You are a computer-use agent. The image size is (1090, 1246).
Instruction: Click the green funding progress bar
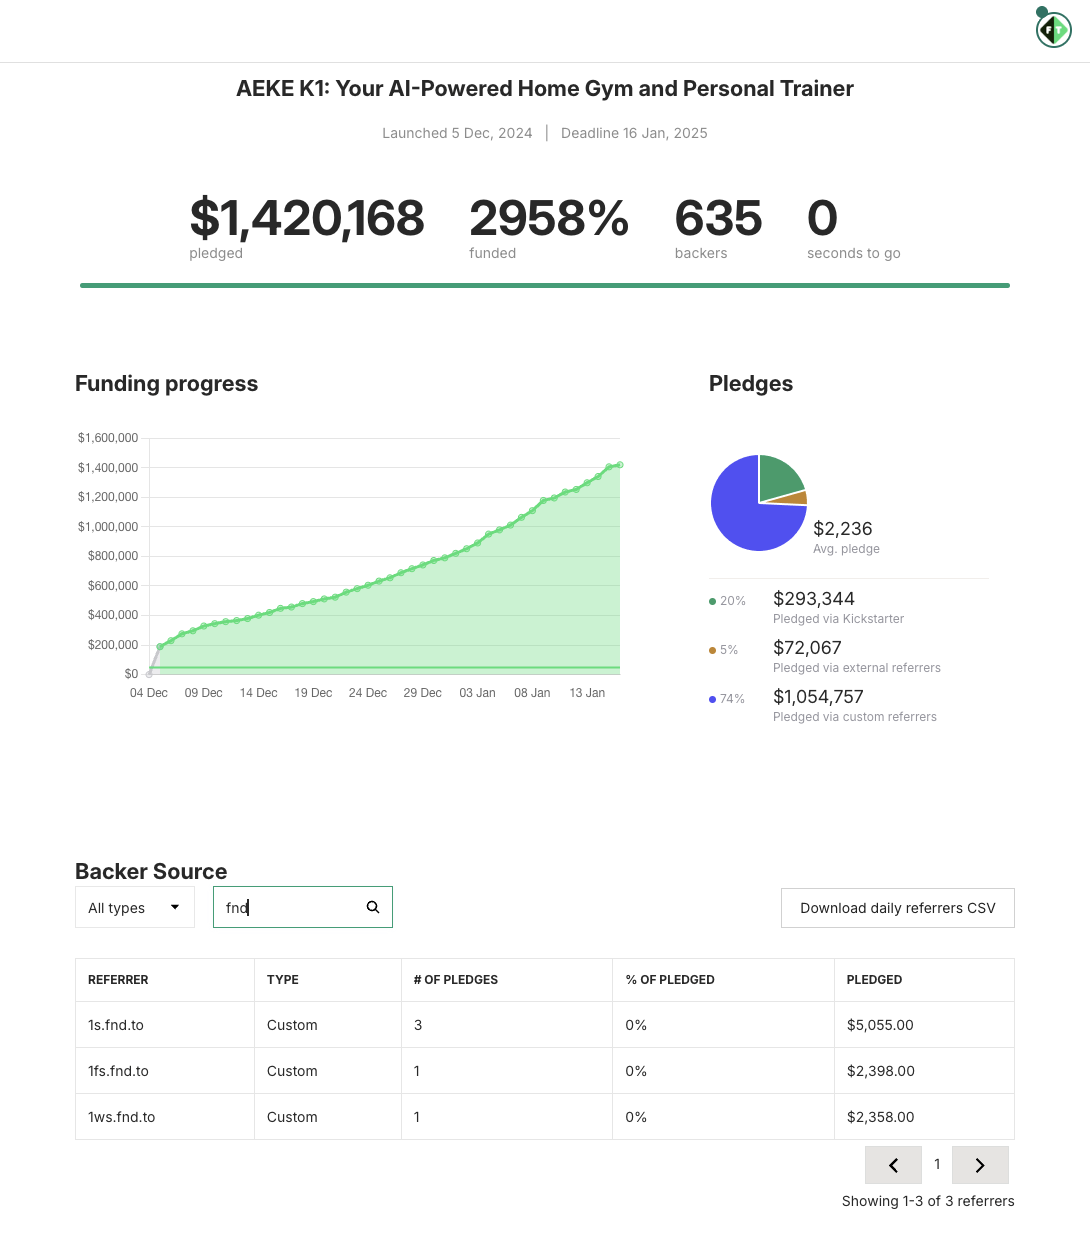tap(544, 285)
